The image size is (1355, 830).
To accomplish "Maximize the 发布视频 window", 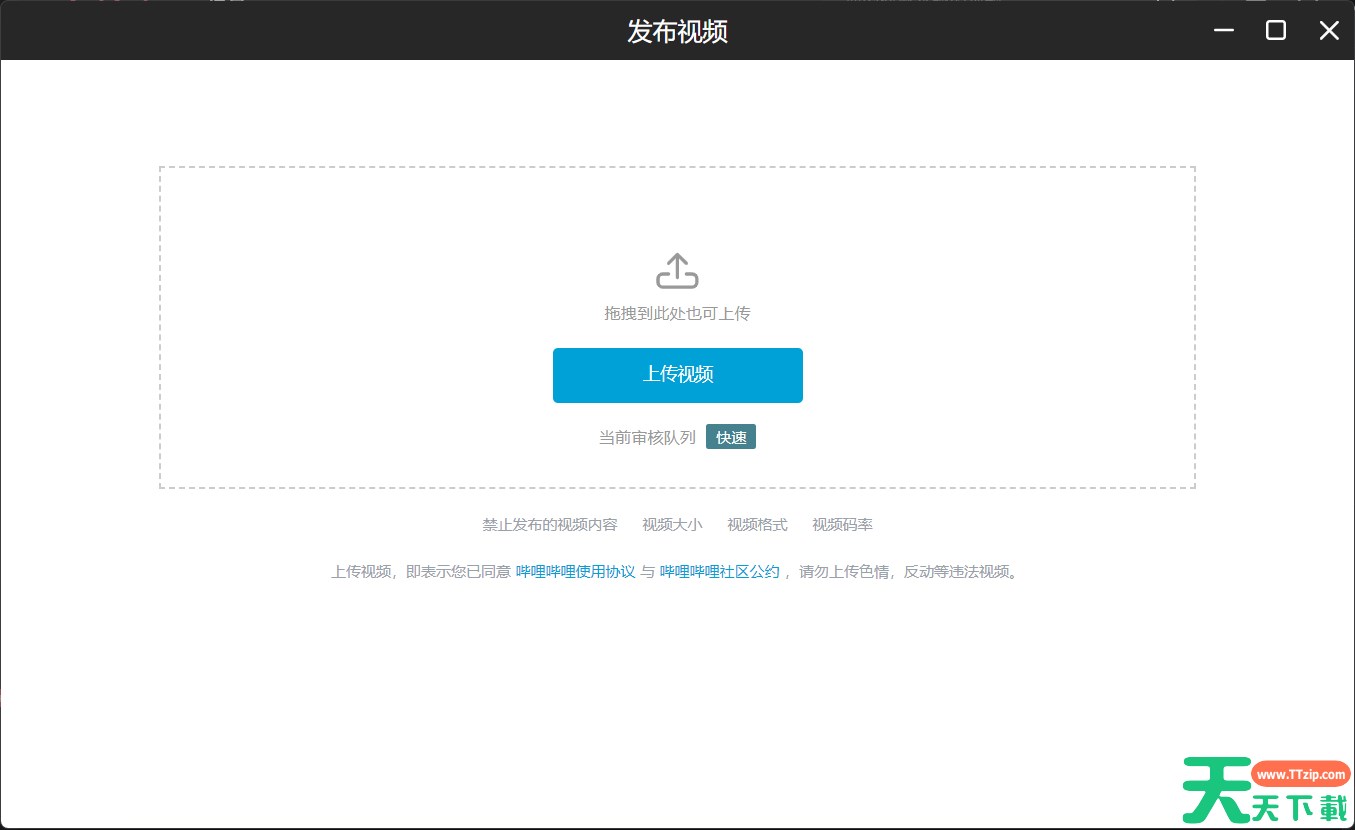I will tap(1275, 31).
